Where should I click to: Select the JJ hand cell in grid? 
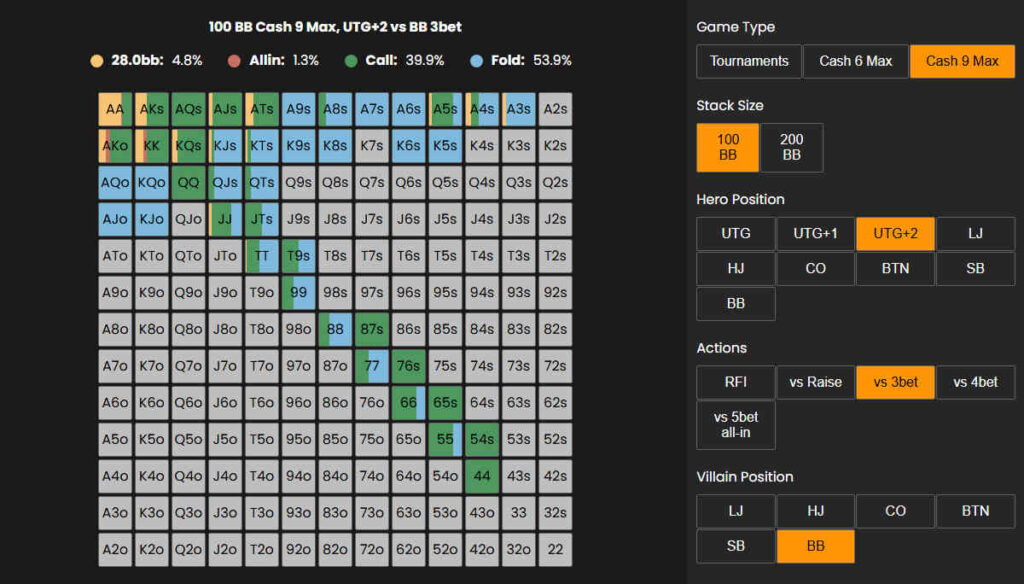(225, 219)
